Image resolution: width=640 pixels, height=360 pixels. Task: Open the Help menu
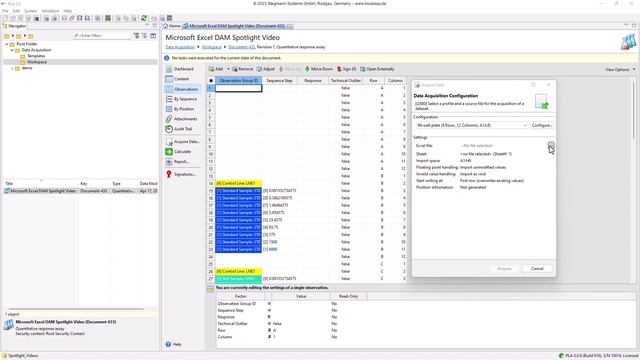click(68, 11)
